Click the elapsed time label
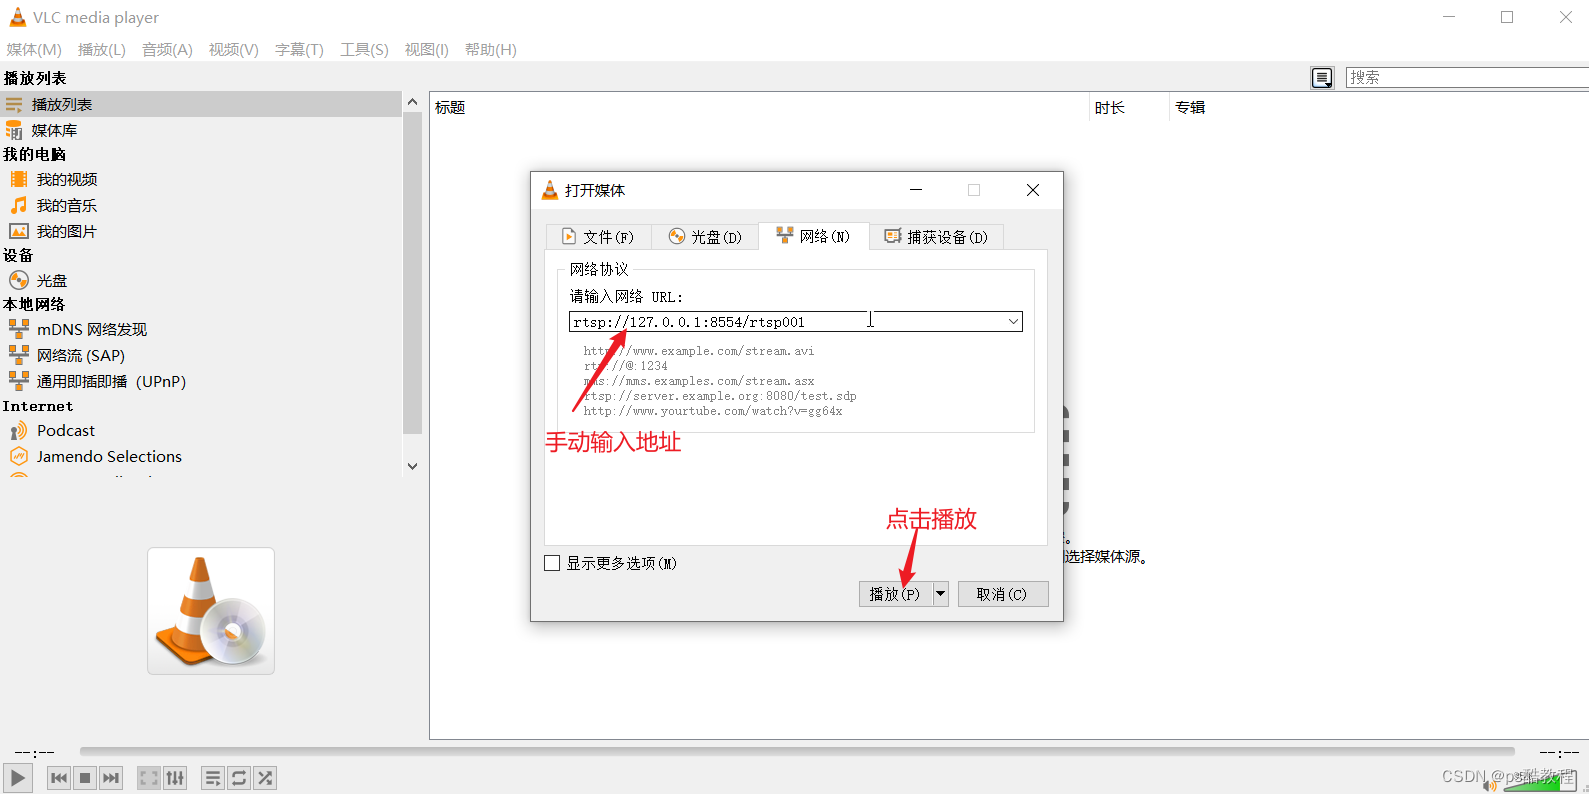Screen dimensions: 1589x794 click(x=34, y=752)
